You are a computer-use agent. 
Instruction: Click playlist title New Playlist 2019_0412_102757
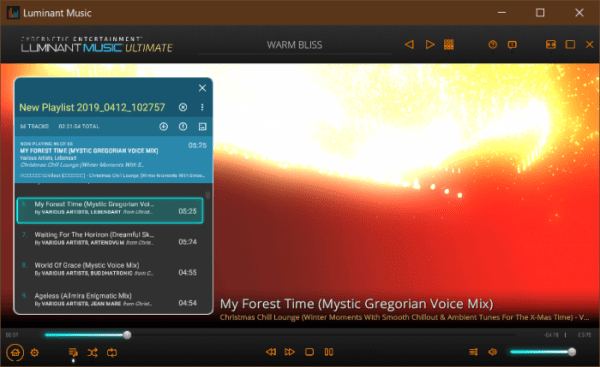92,108
